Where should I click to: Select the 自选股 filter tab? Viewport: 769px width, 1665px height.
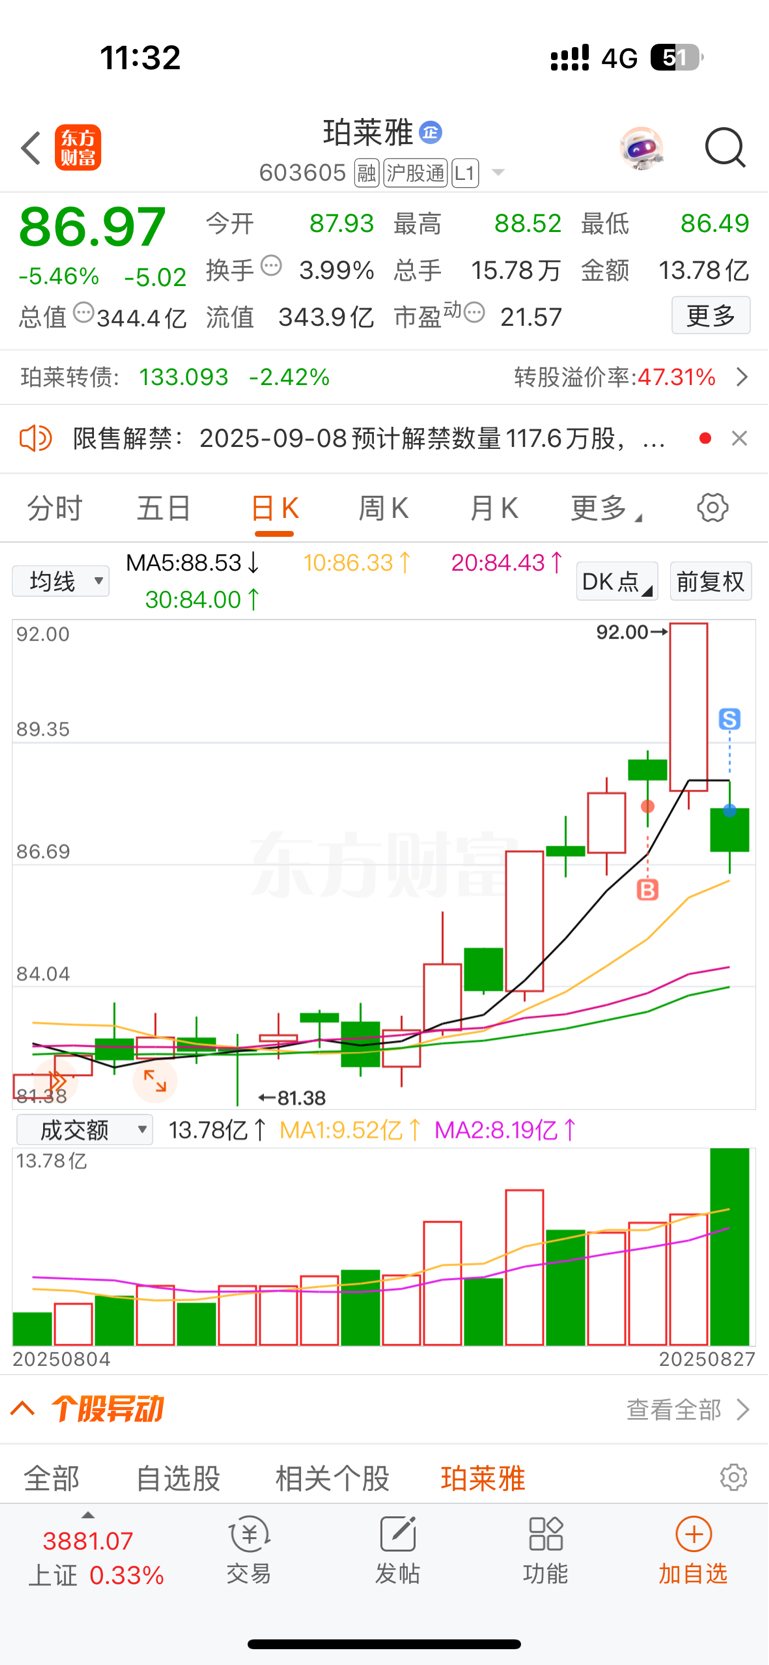pos(178,1478)
